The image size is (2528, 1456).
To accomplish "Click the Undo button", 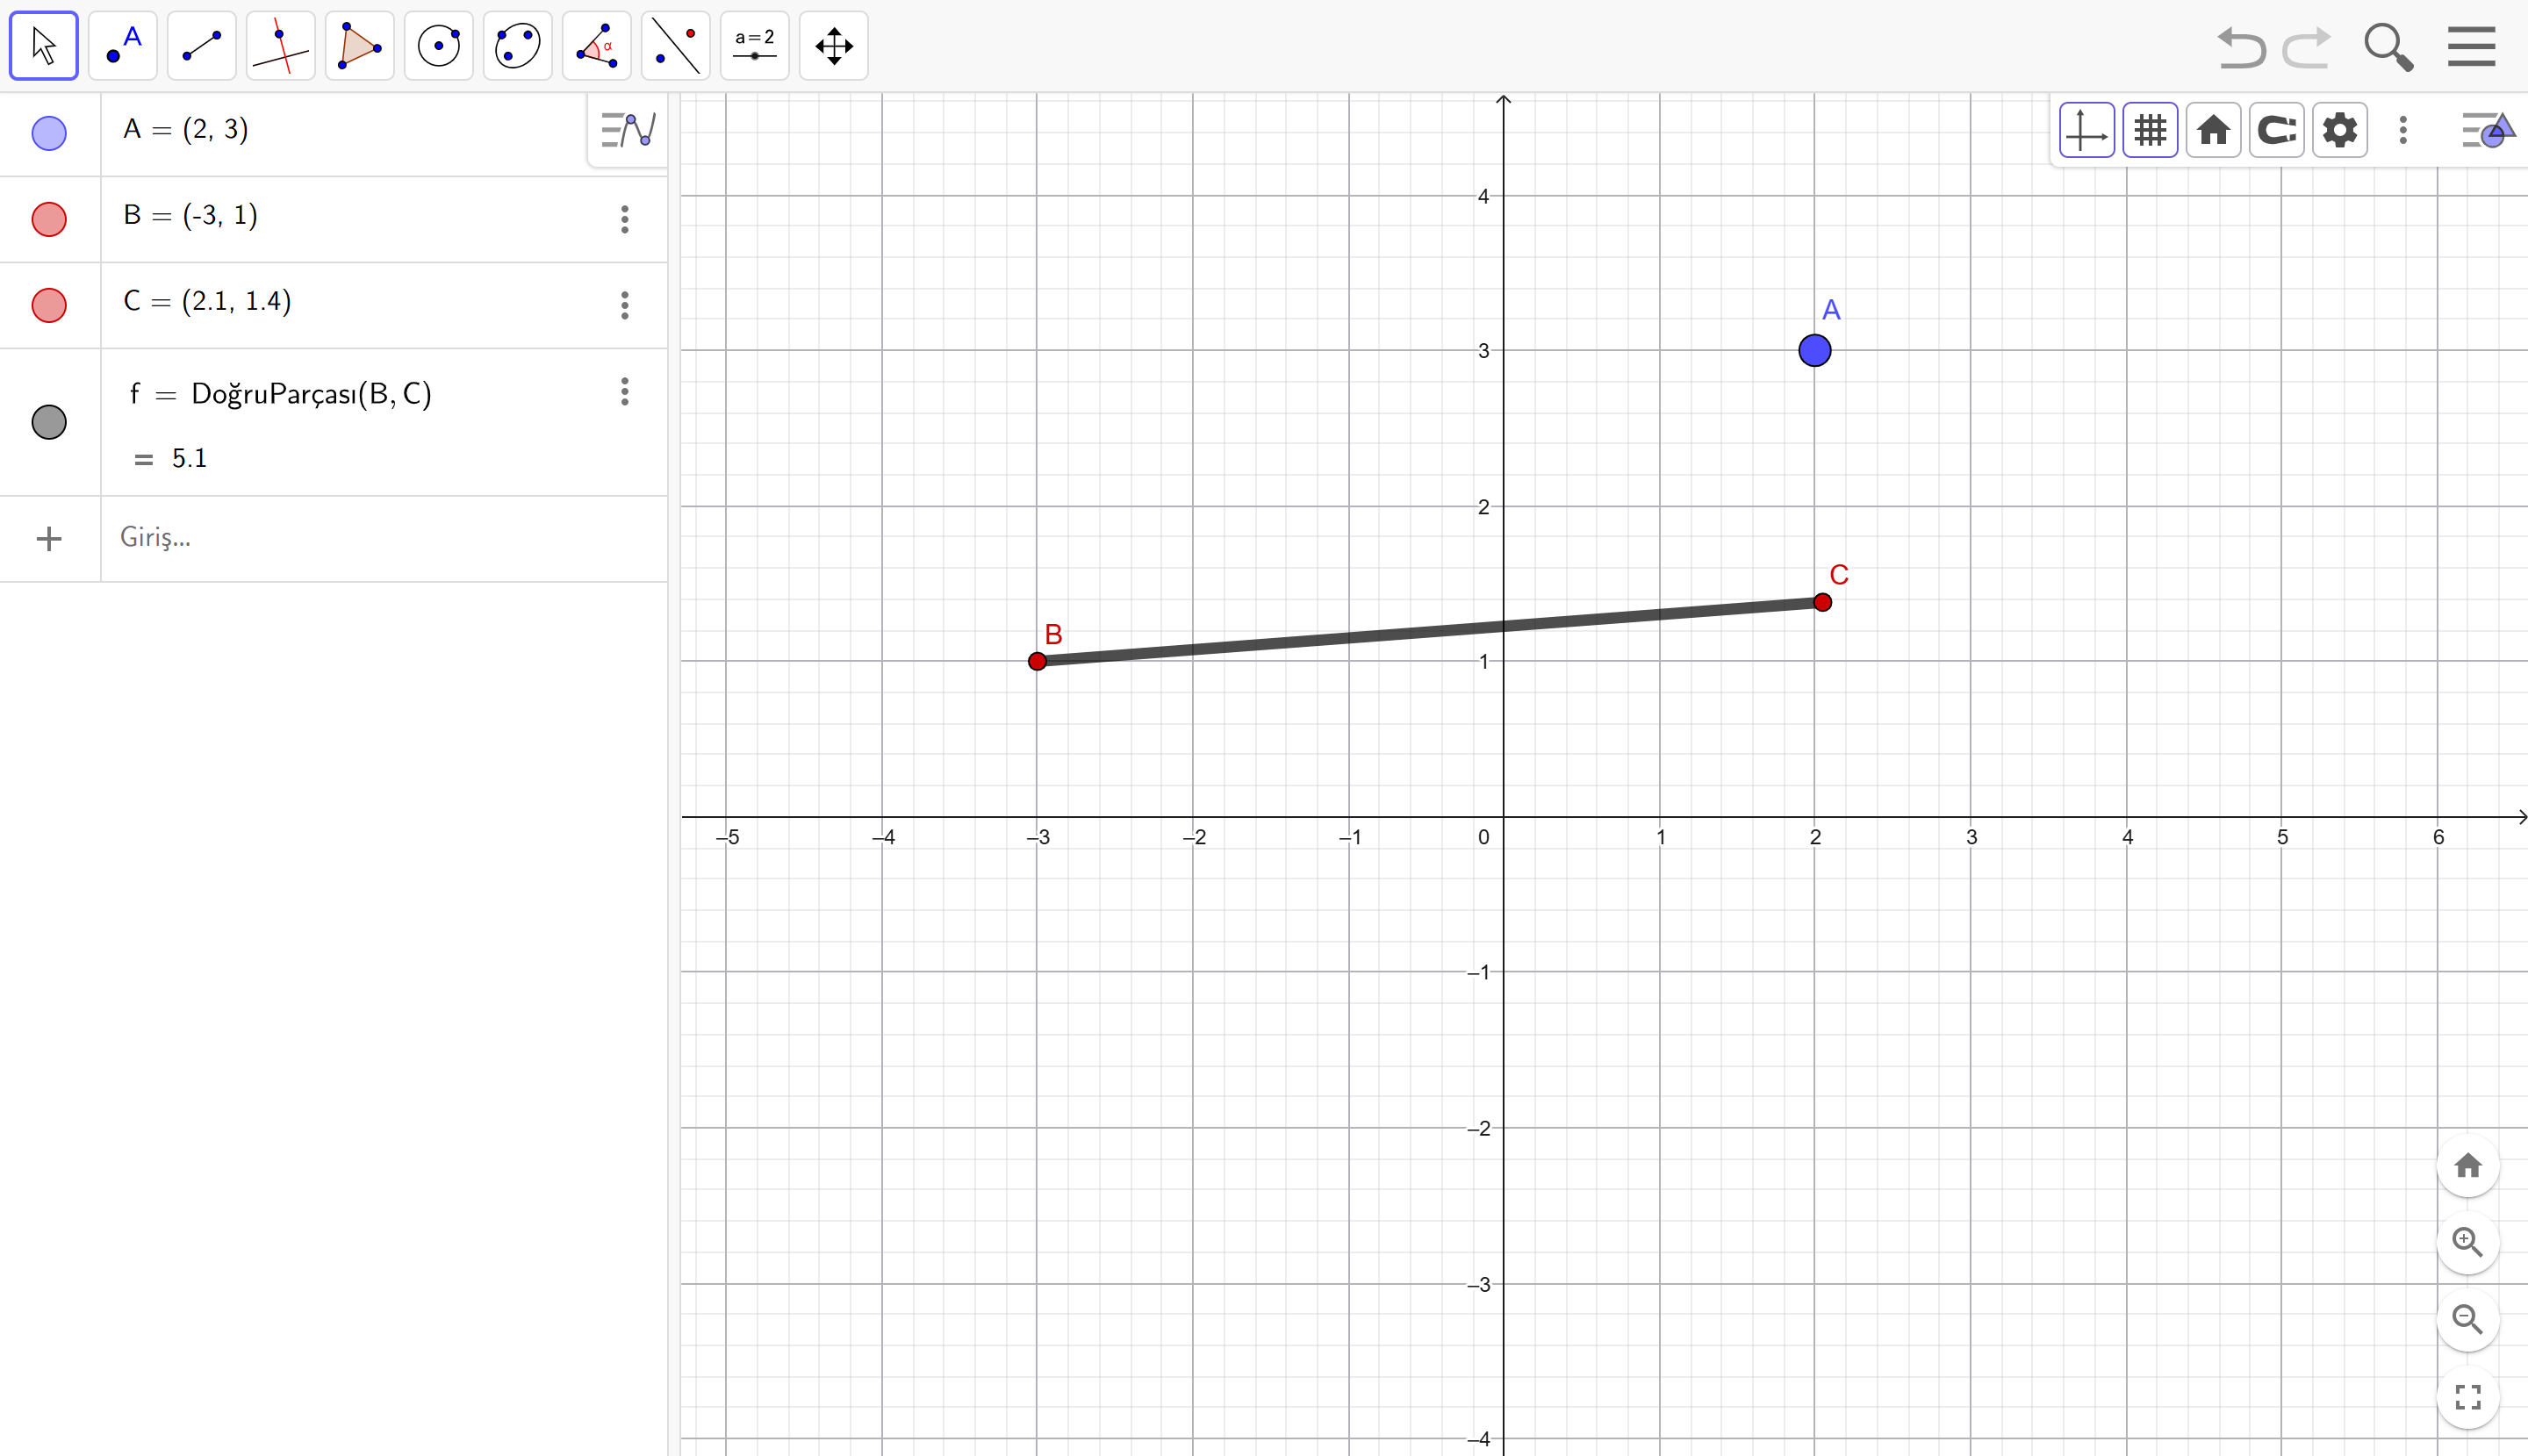I will 2241,46.
